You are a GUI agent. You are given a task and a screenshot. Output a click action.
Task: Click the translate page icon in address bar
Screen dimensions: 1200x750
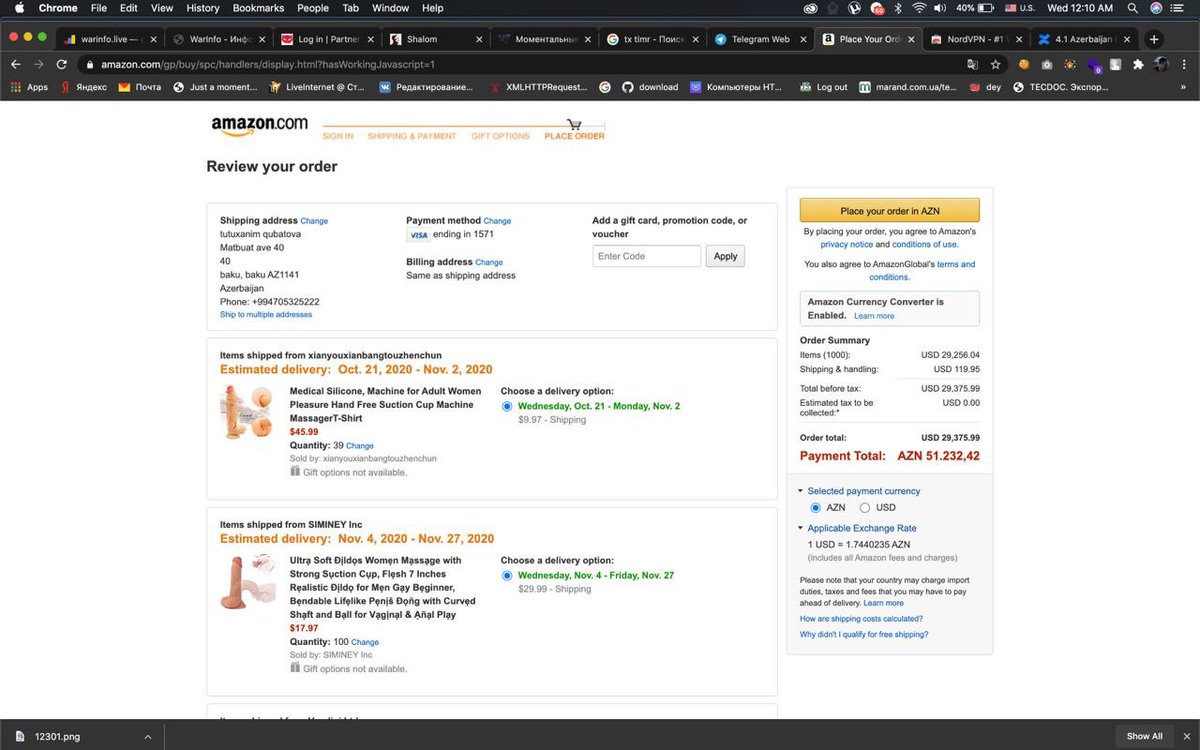click(x=972, y=64)
